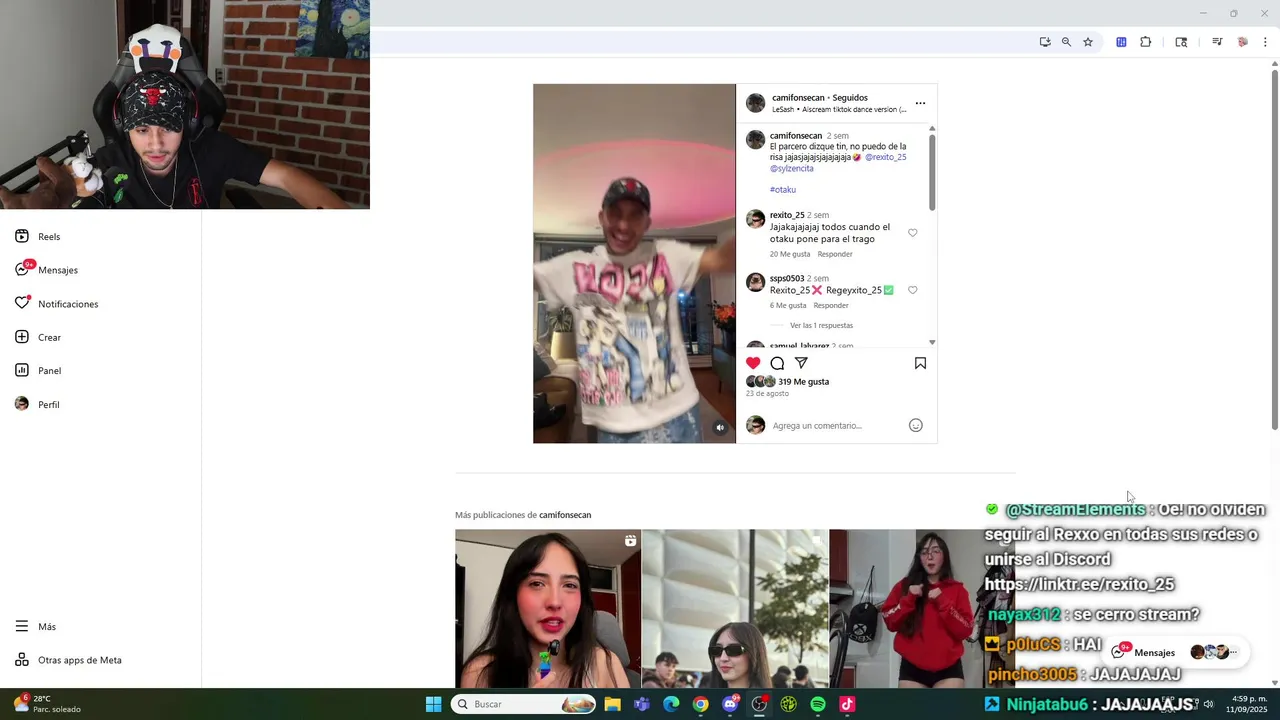
Task: Open the clock showing 4:59 p. m.
Action: [1249, 704]
